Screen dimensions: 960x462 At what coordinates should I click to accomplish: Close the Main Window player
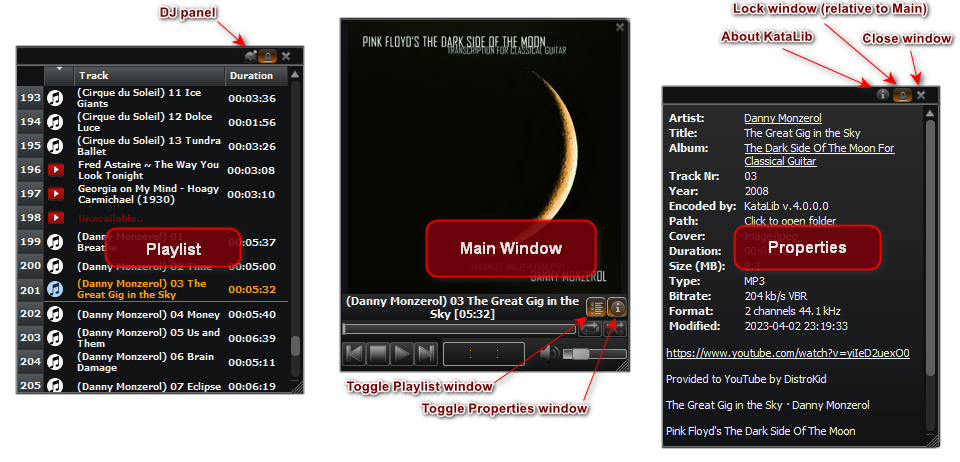[x=620, y=27]
